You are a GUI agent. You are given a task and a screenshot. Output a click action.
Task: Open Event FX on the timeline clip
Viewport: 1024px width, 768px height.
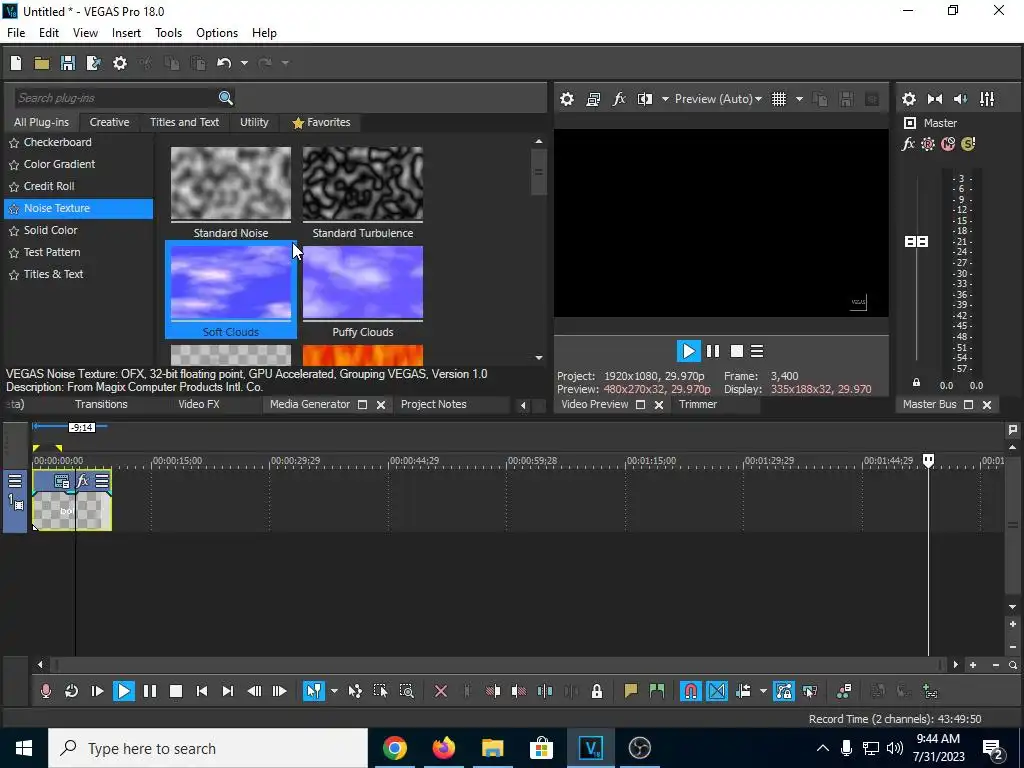pyautogui.click(x=82, y=481)
